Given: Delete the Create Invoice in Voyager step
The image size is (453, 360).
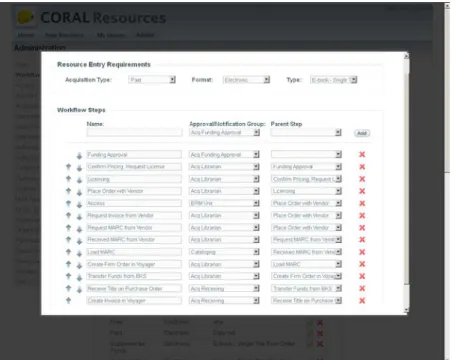Looking at the screenshot, I should 362,301.
